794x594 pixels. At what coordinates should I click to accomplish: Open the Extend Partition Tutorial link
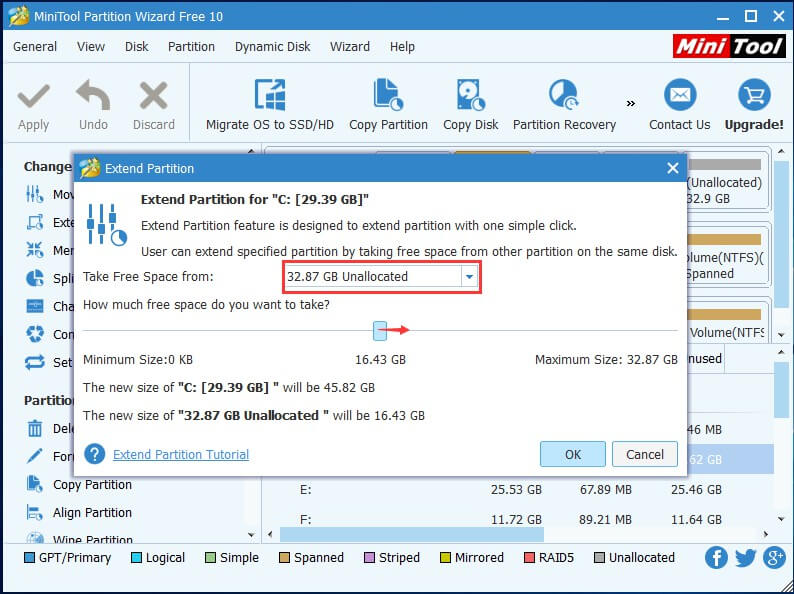click(x=181, y=454)
